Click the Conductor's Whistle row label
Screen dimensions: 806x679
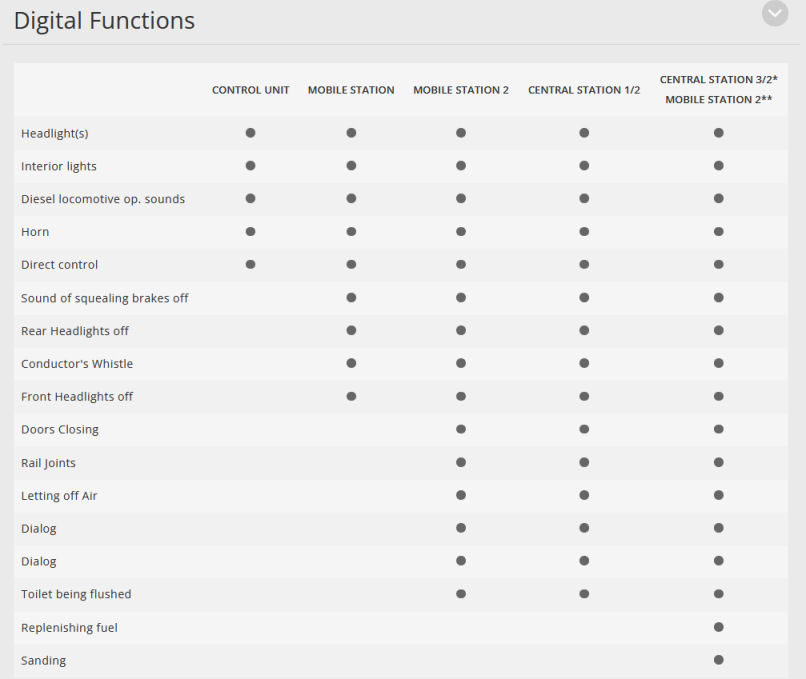(77, 364)
